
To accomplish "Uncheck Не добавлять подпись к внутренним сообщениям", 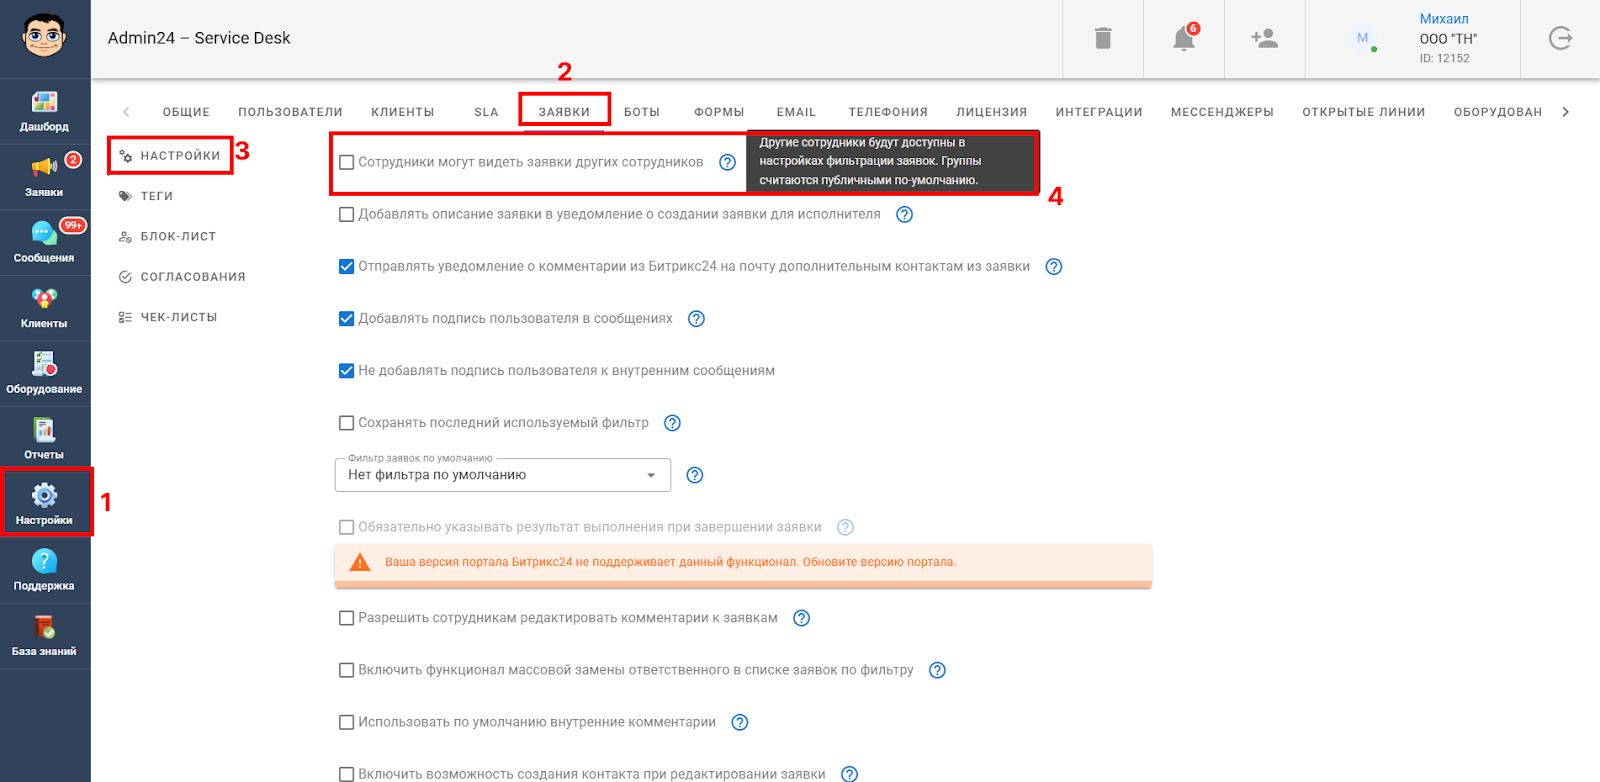I will pyautogui.click(x=347, y=371).
